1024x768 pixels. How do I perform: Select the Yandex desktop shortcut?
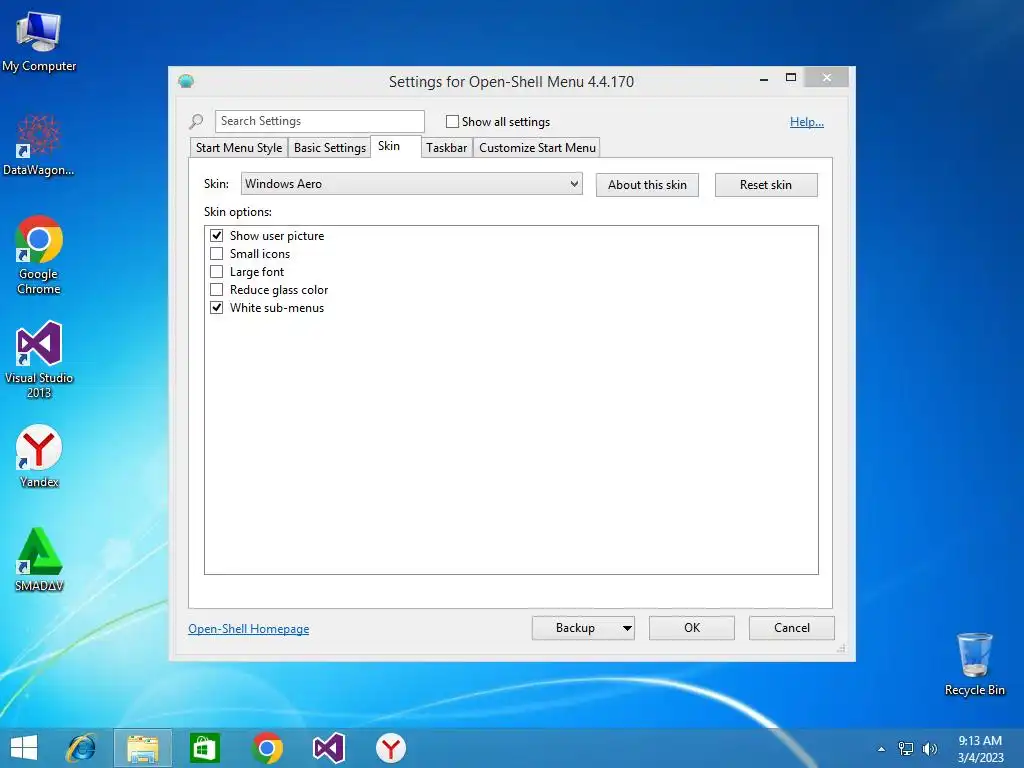[39, 456]
